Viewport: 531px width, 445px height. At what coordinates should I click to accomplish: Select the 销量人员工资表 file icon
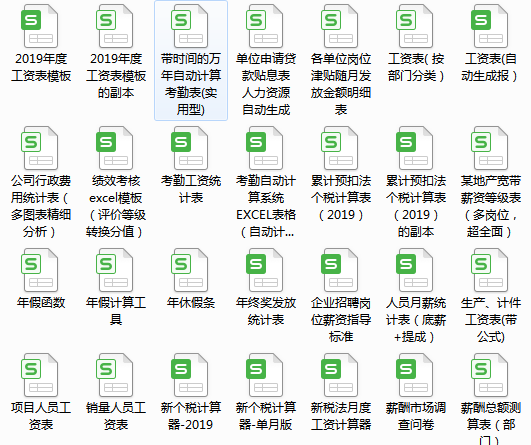[x=115, y=375]
